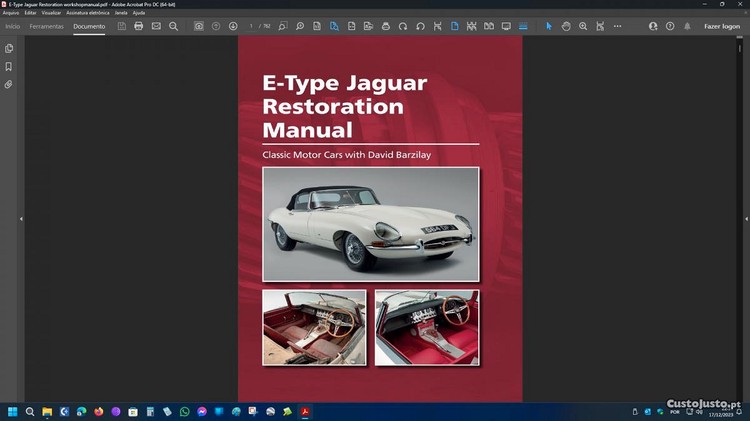This screenshot has width=750, height=421.
Task: Go to the next page arrow
Action: coord(233,26)
